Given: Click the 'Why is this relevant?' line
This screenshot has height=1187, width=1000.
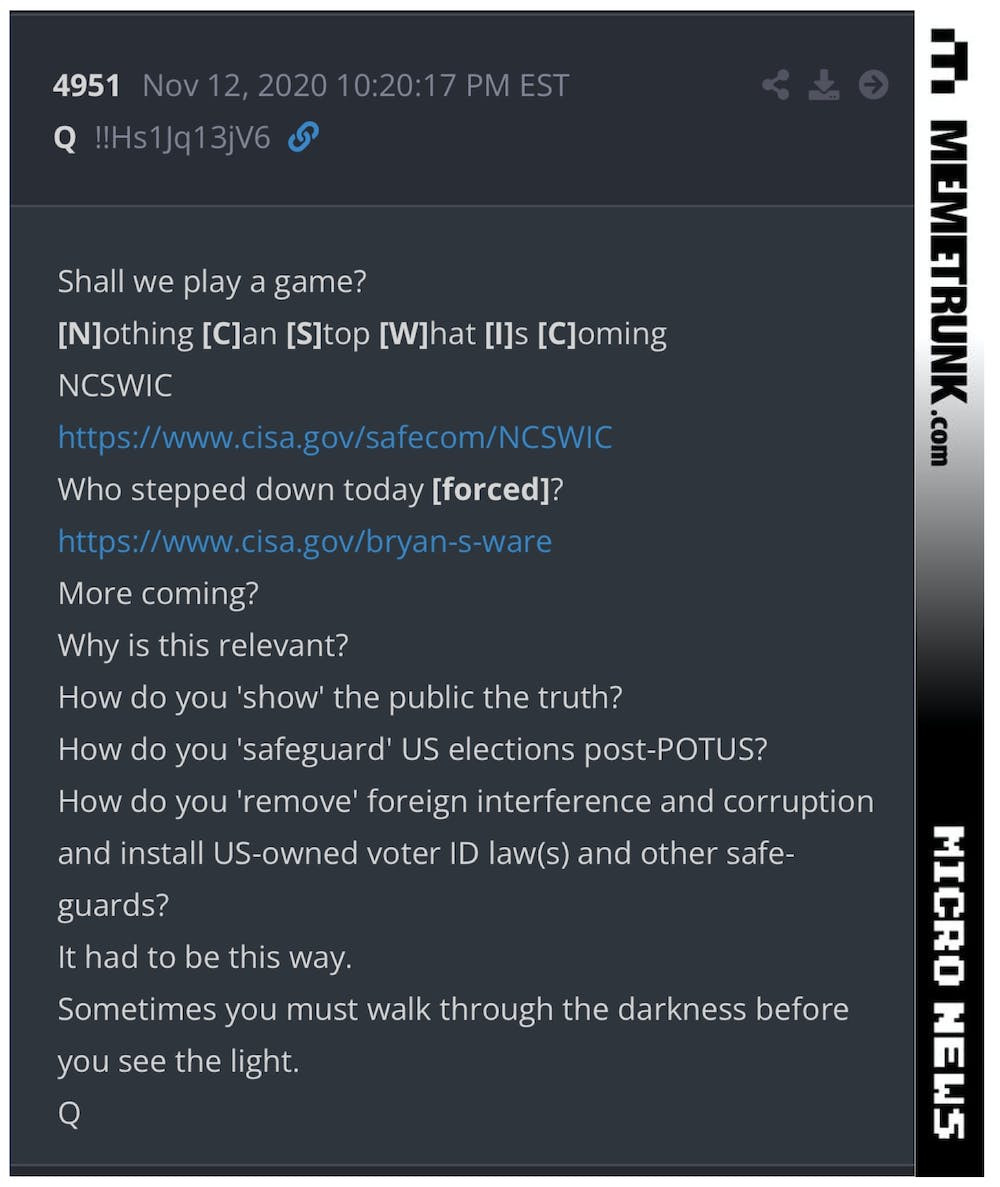Looking at the screenshot, I should pyautogui.click(x=203, y=646).
